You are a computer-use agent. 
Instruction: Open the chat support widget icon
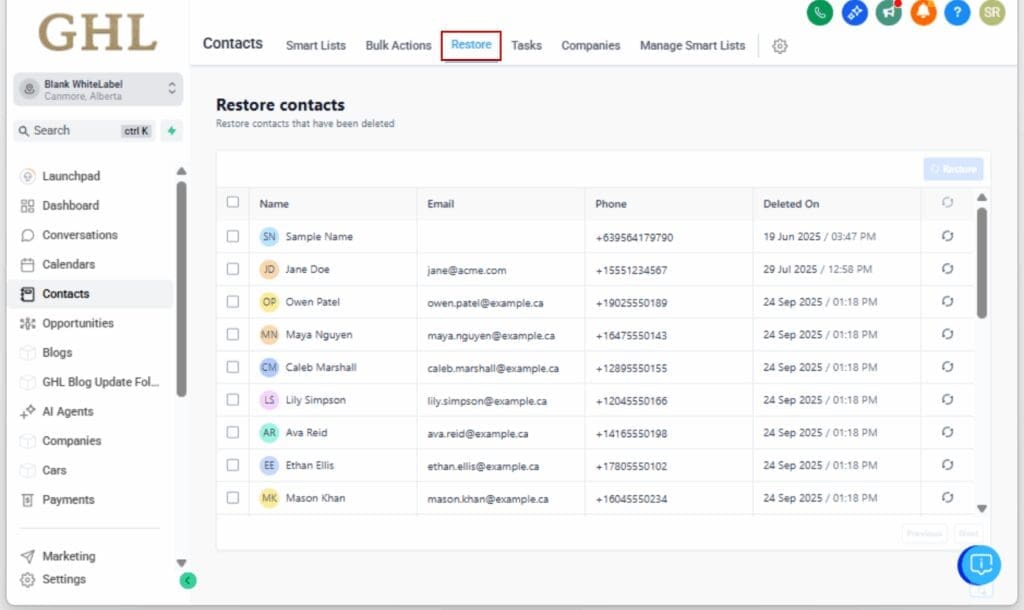pos(981,565)
